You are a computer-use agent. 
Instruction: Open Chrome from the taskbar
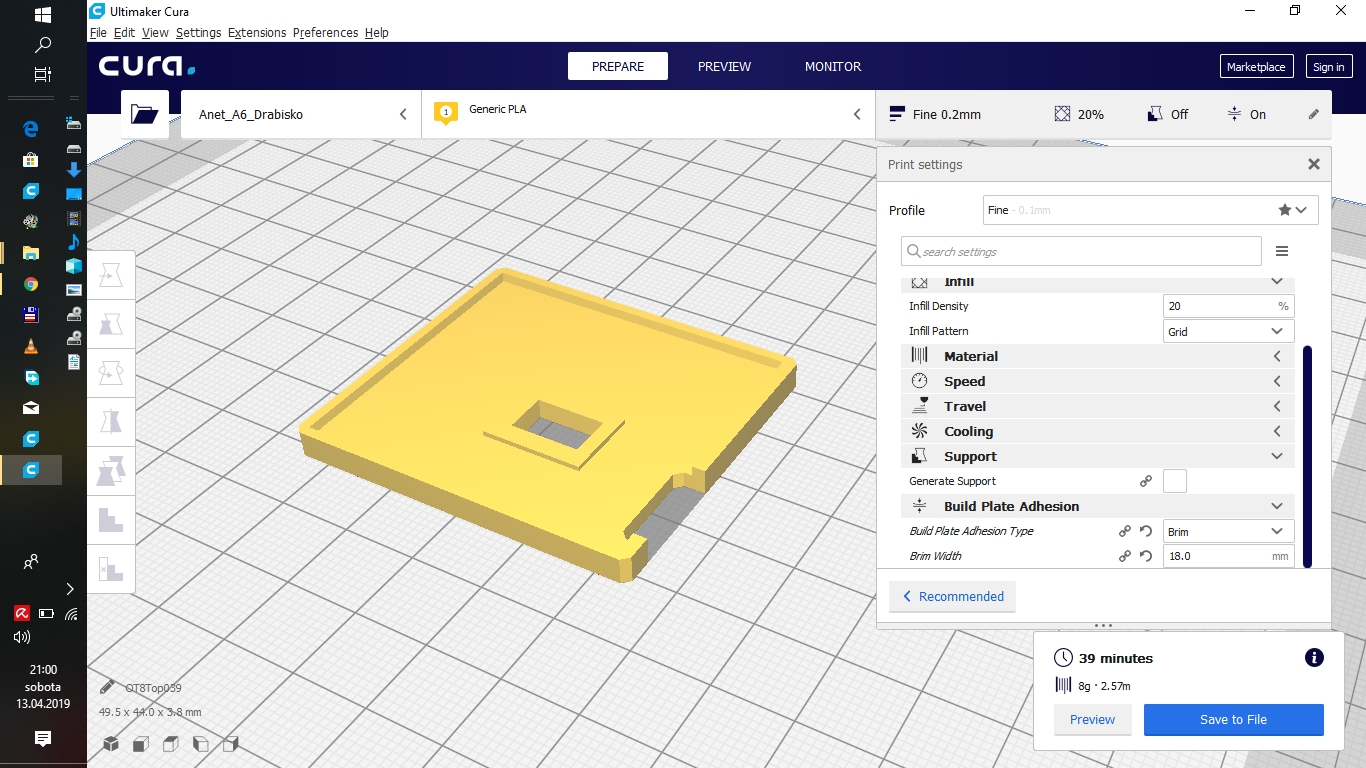[31, 284]
